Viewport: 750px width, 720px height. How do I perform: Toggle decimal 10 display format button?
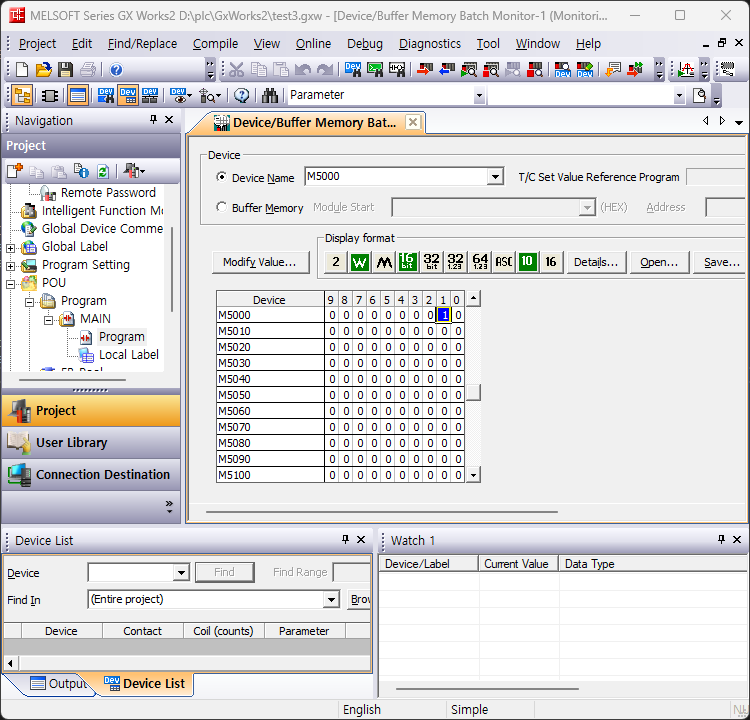coord(527,262)
